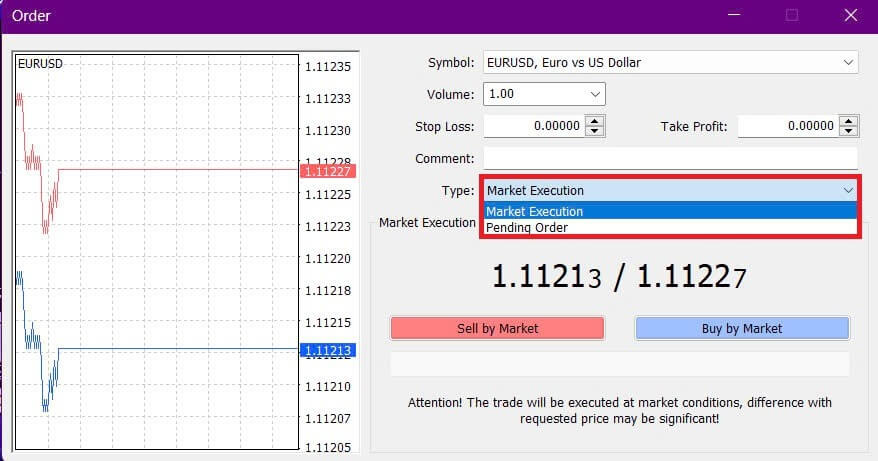Image resolution: width=878 pixels, height=461 pixels.
Task: Click the EURUSD label on the chart
Action: tap(39, 63)
